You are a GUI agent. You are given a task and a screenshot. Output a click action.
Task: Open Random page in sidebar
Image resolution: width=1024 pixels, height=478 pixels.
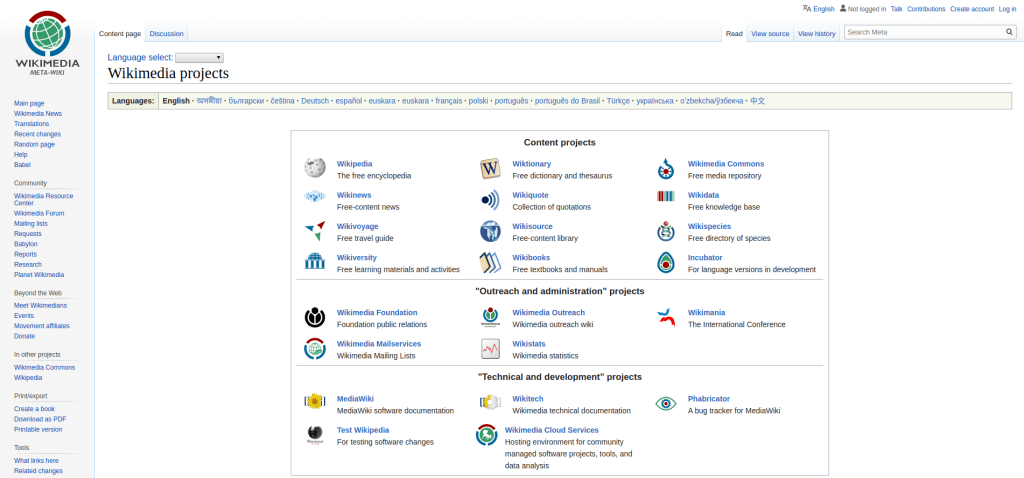[x=35, y=144]
